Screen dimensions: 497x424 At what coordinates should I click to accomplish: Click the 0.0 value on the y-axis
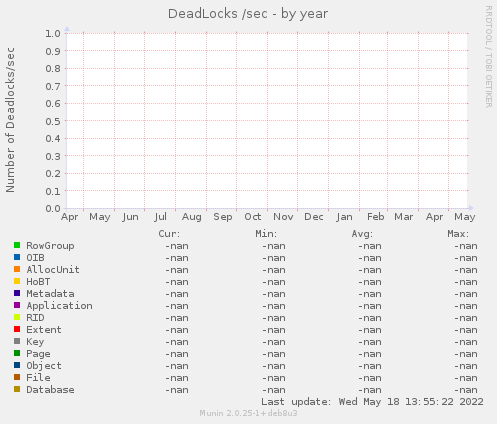53,209
